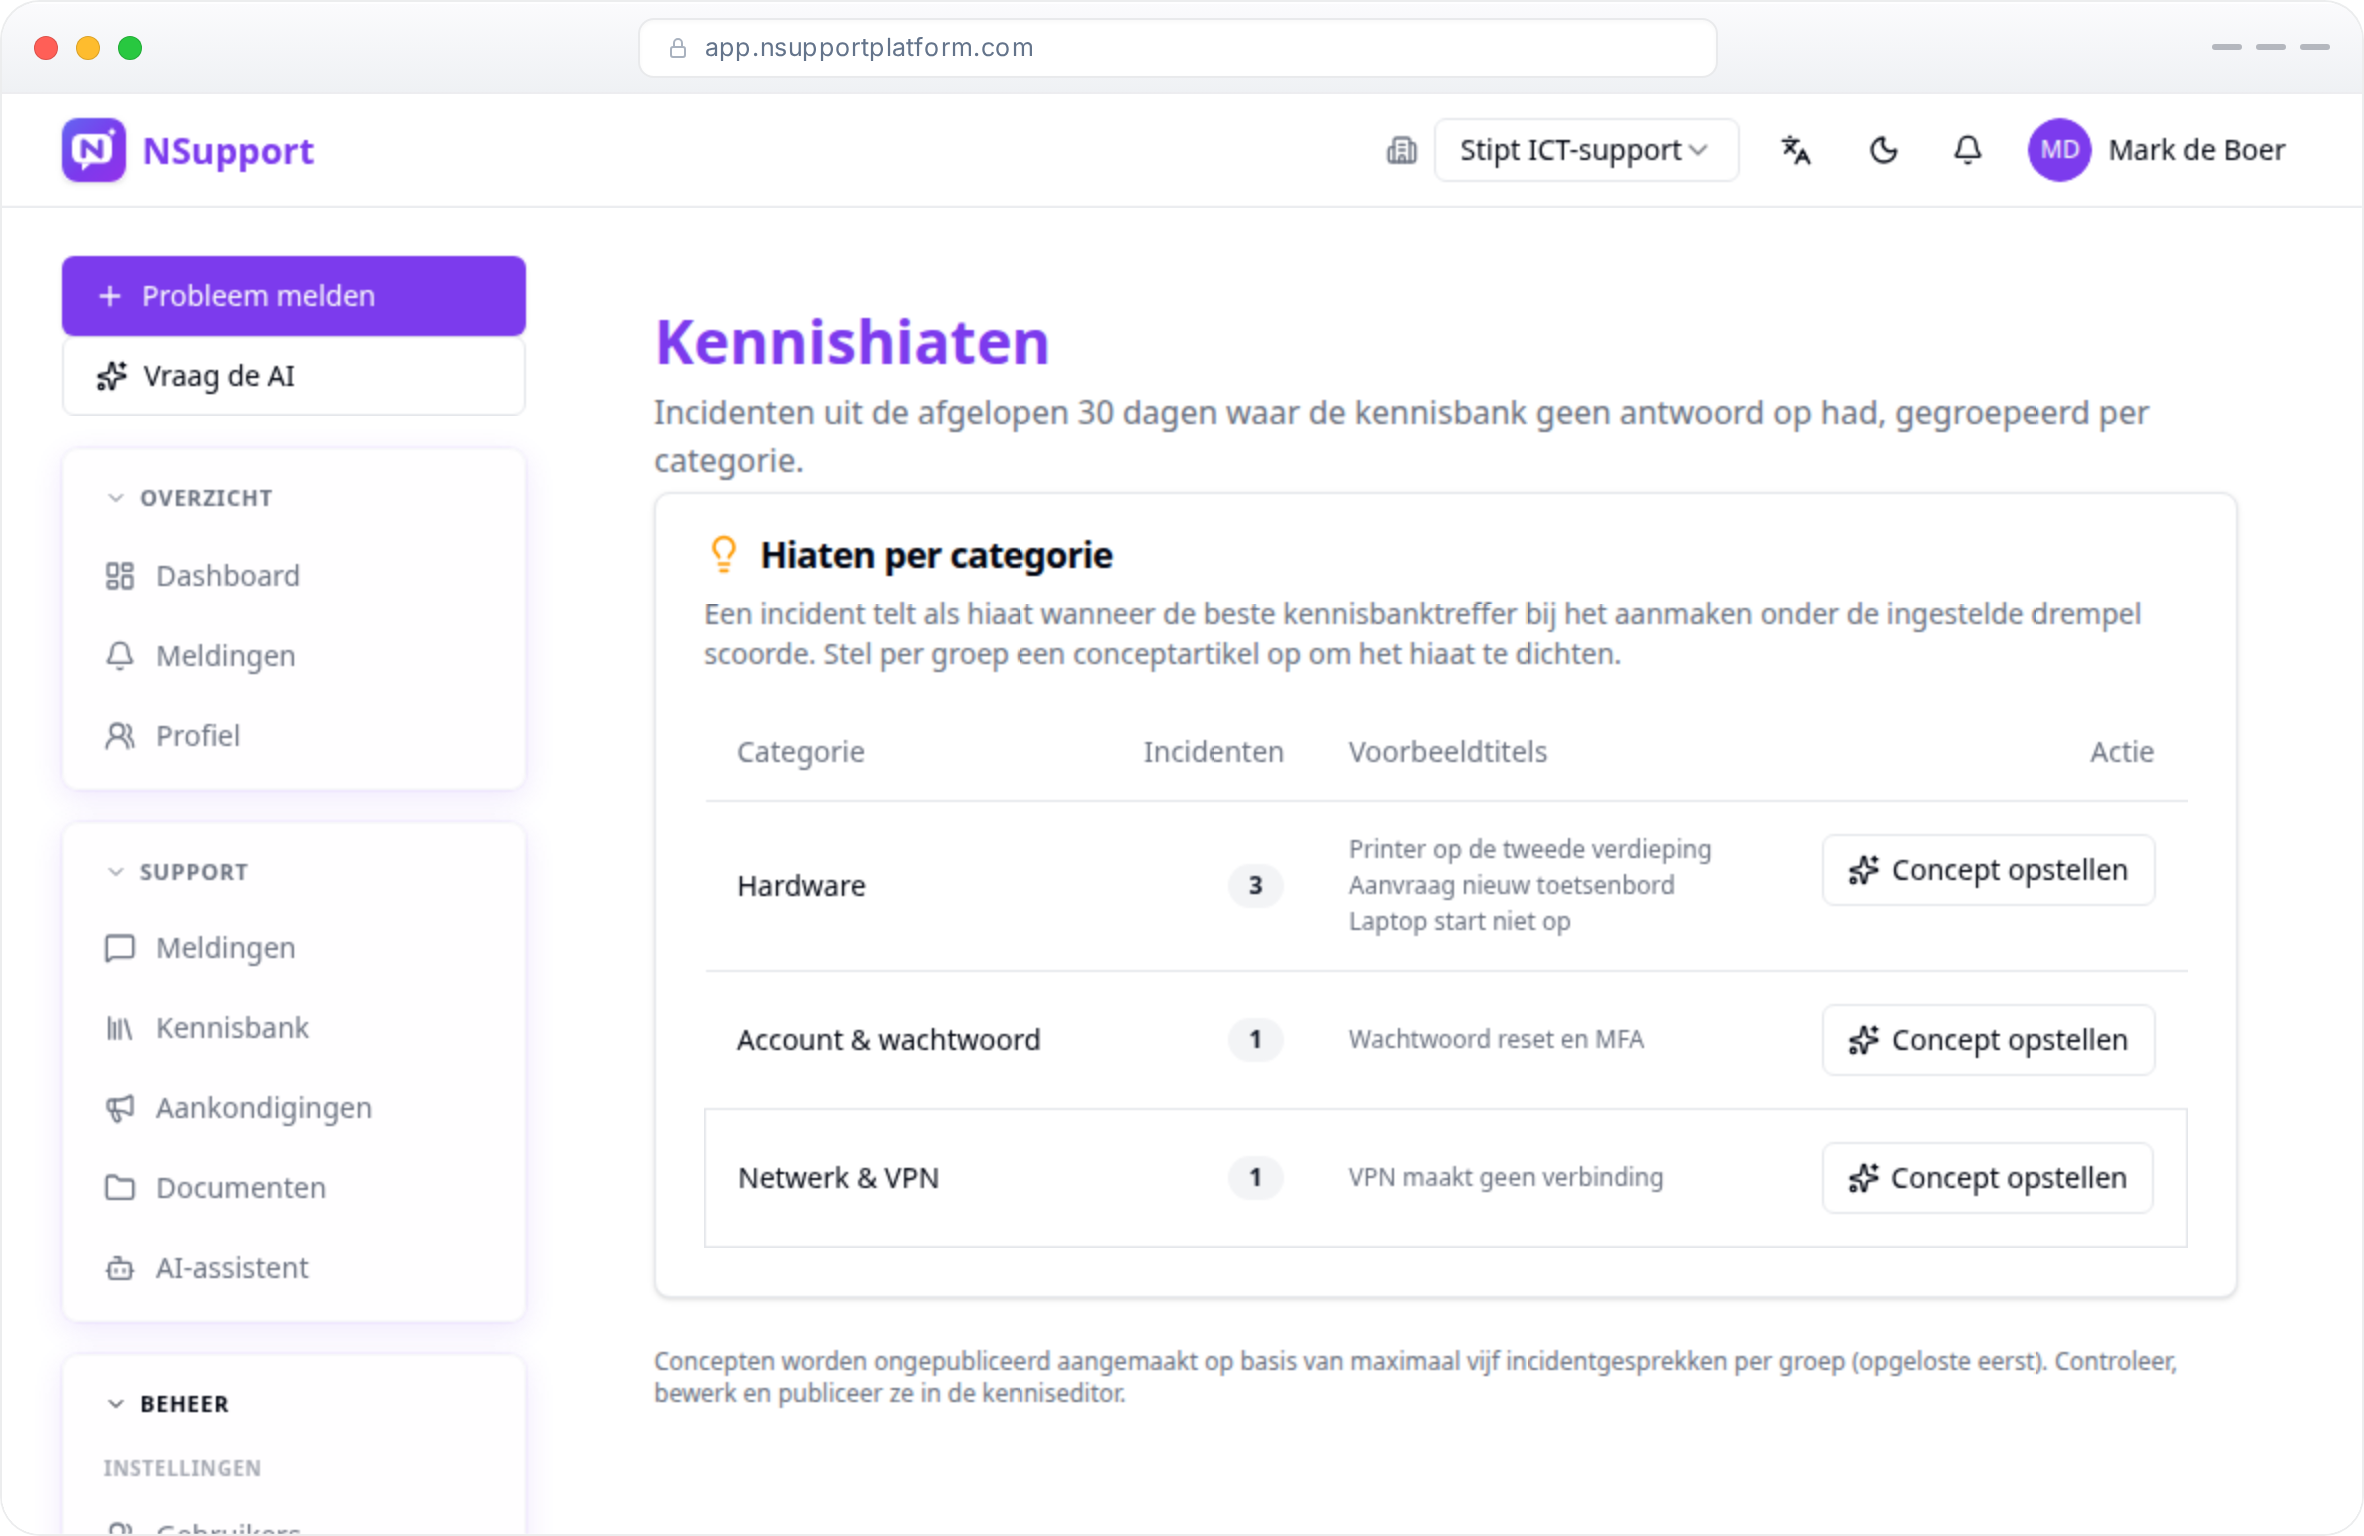Screen dimensions: 2364x1536
Task: Click the Account & wachtwoord category cell
Action: [x=889, y=1040]
